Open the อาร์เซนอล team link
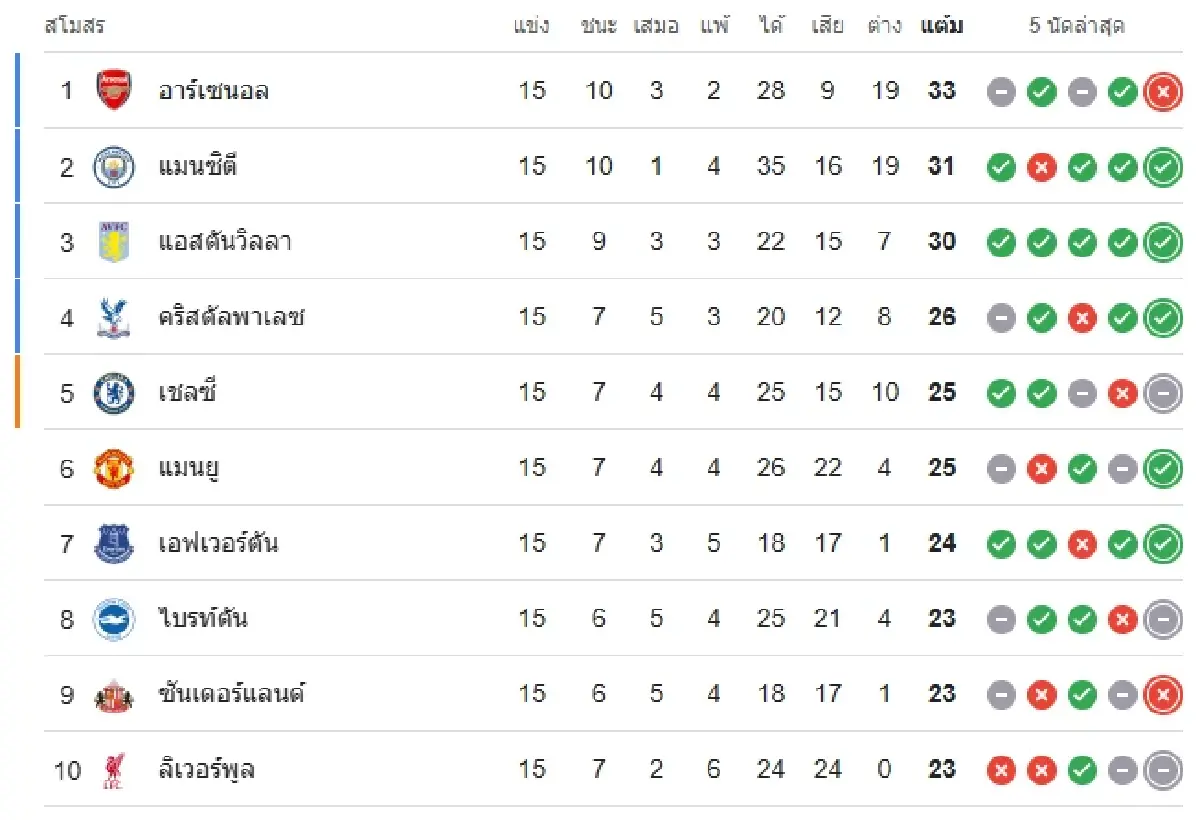Image resolution: width=1200 pixels, height=820 pixels. 213,91
